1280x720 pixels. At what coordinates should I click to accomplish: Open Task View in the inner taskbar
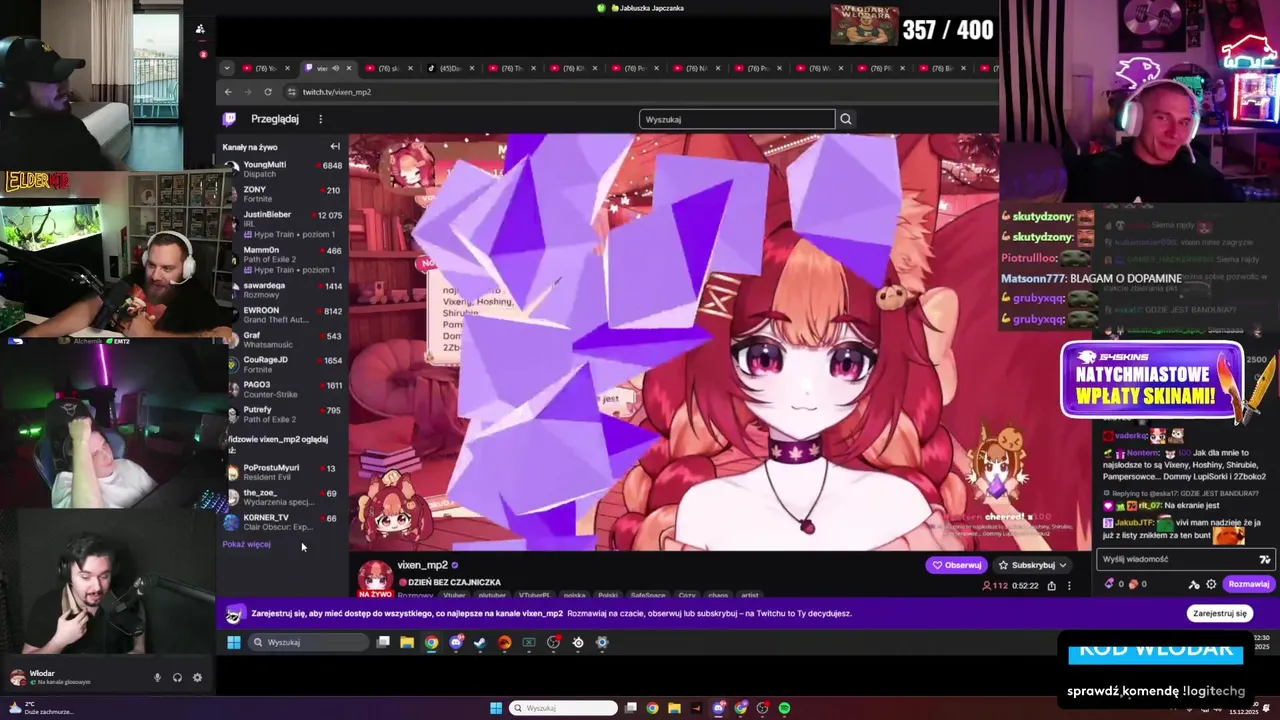click(x=383, y=642)
